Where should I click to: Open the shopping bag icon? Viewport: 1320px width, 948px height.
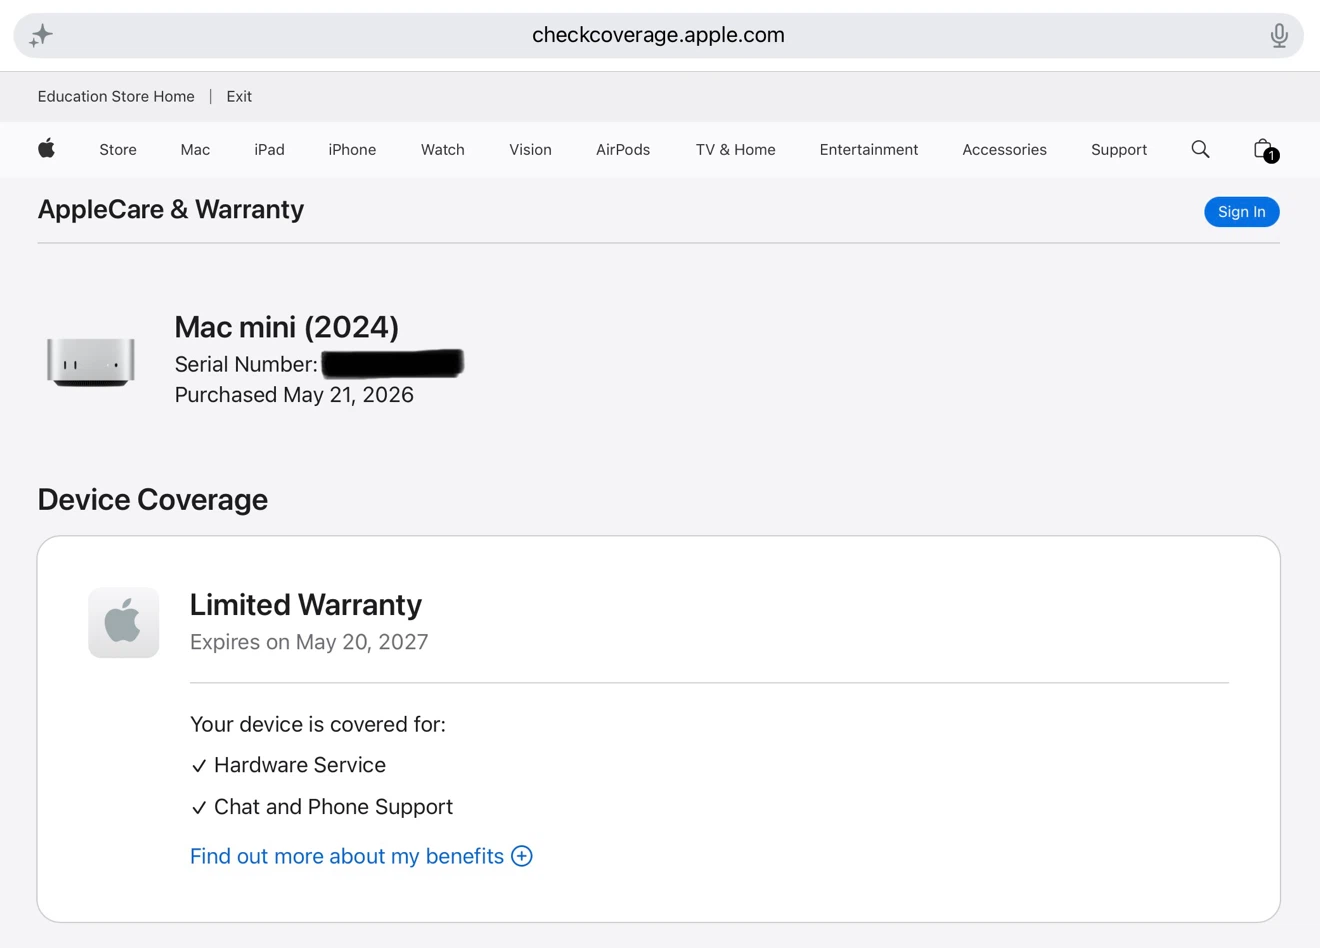pyautogui.click(x=1265, y=150)
